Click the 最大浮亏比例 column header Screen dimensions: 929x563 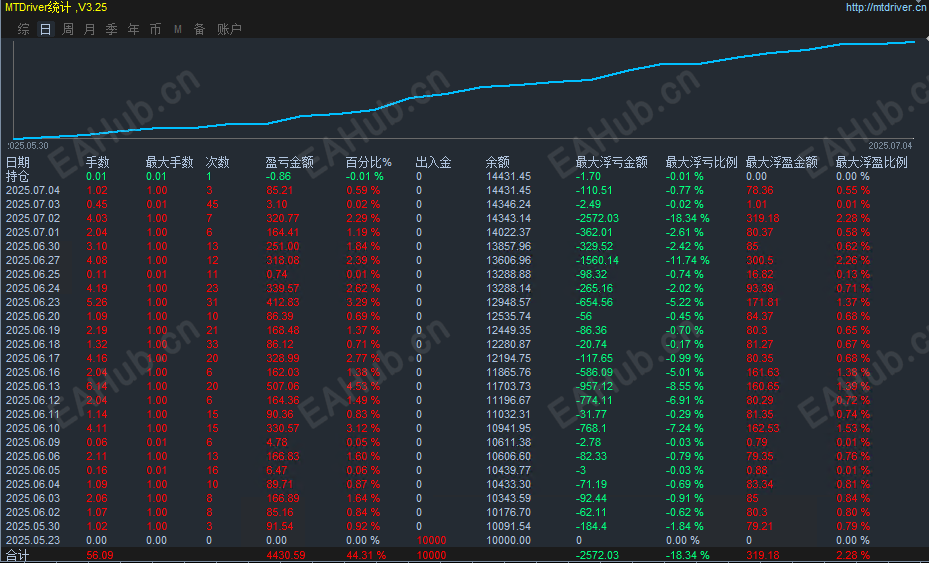point(701,162)
